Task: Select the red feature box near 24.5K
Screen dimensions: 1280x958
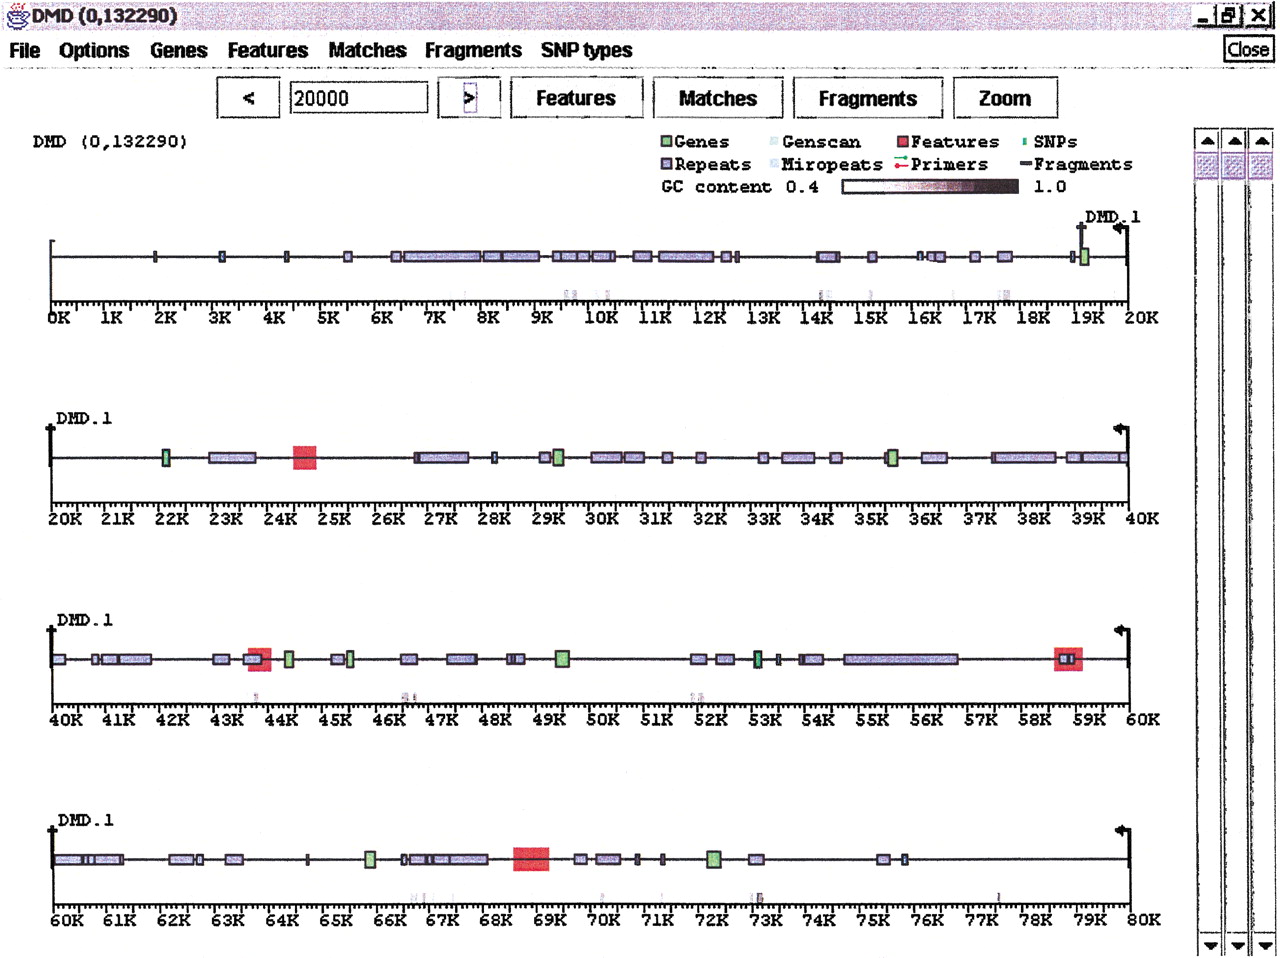Action: (x=304, y=458)
